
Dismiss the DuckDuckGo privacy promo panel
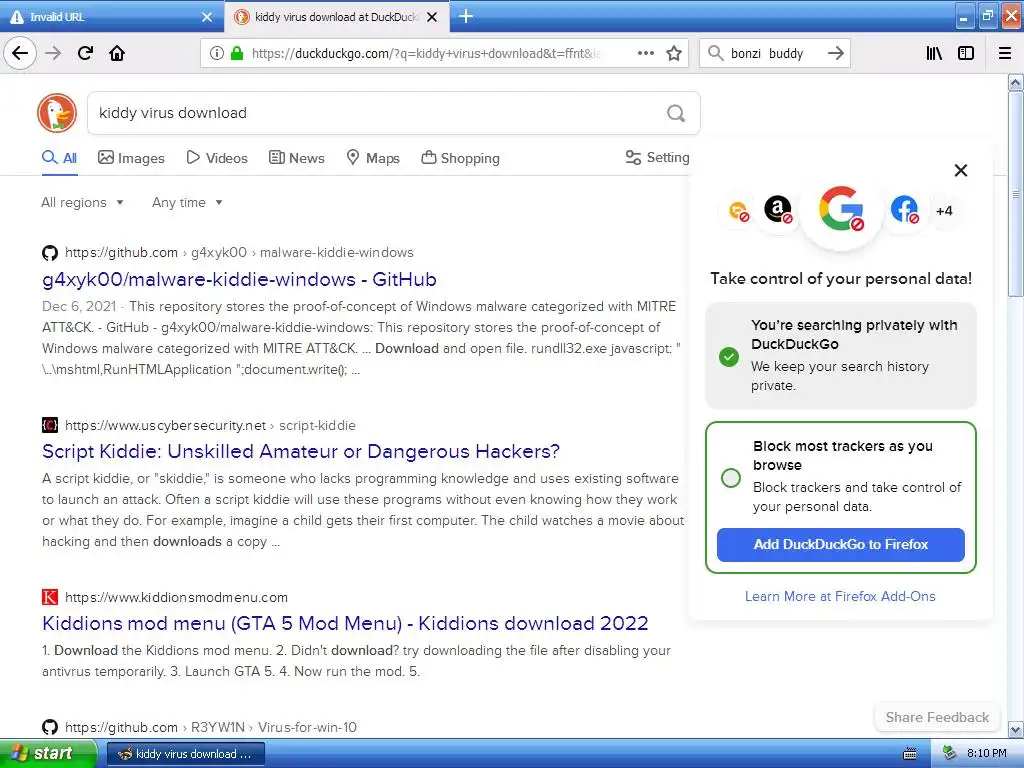pyautogui.click(x=961, y=170)
